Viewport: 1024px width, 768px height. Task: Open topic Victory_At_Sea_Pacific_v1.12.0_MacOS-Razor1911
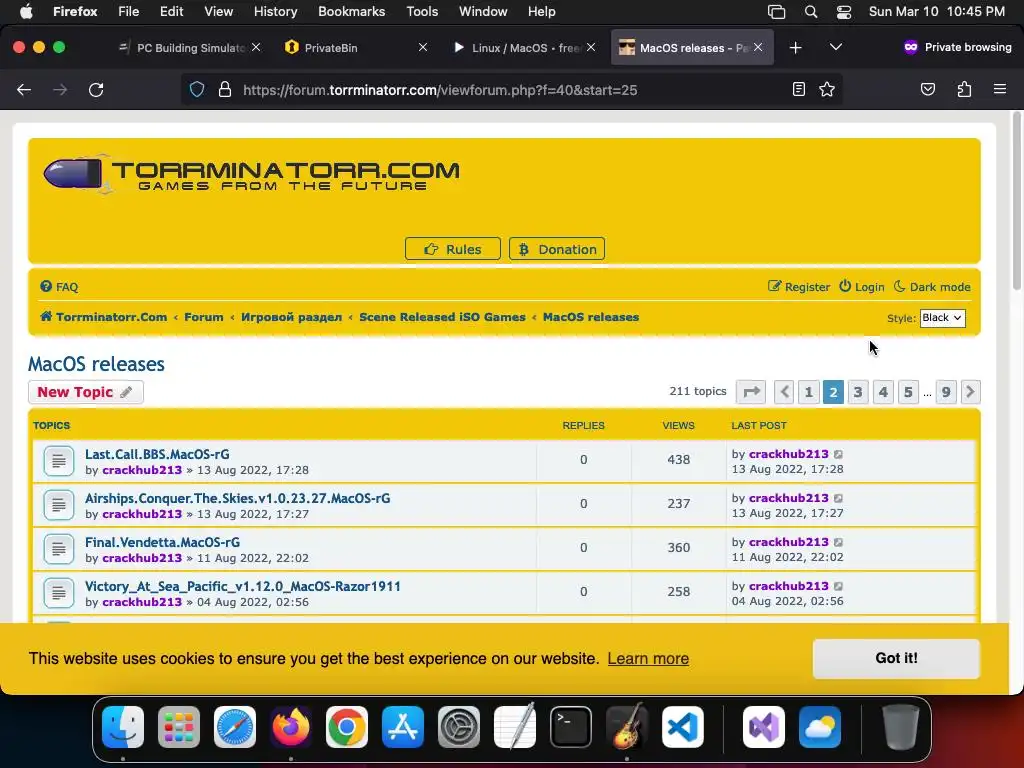coord(243,586)
